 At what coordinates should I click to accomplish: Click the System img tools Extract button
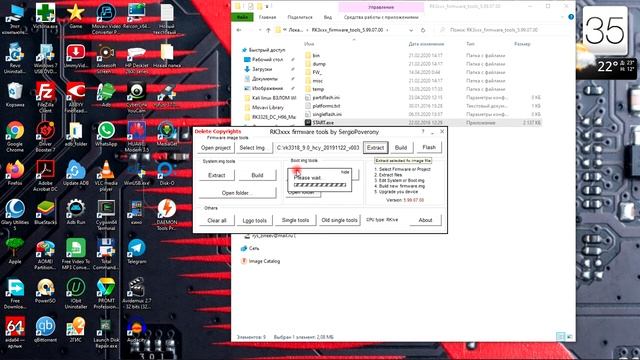pos(217,176)
